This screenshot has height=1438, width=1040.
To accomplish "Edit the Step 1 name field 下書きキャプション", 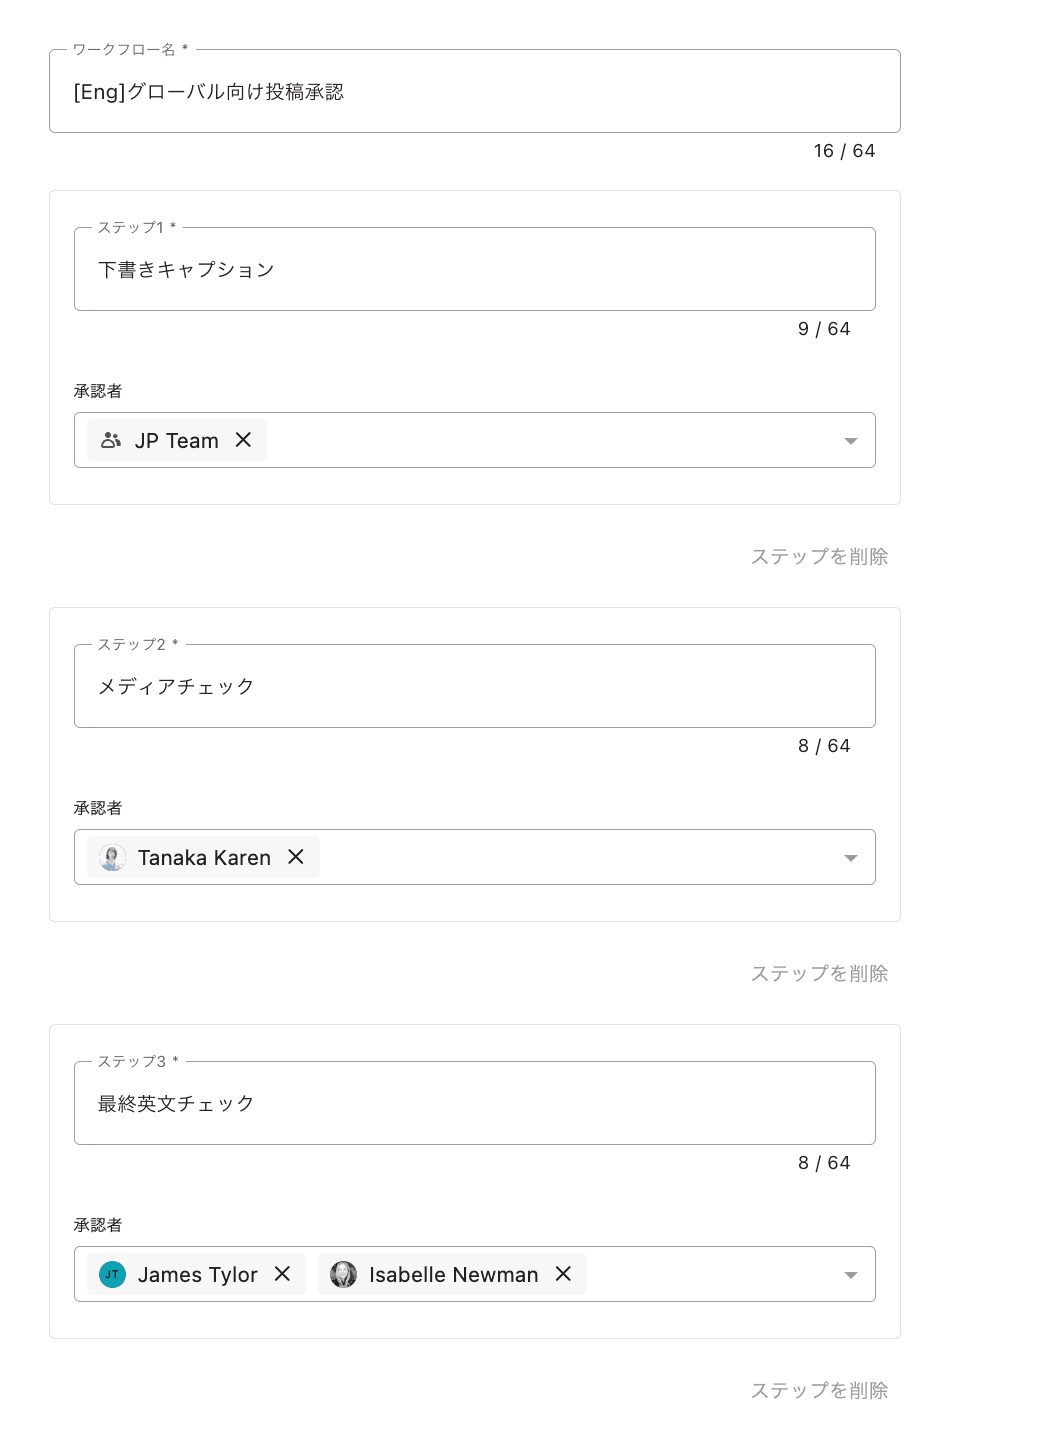I will click(474, 270).
